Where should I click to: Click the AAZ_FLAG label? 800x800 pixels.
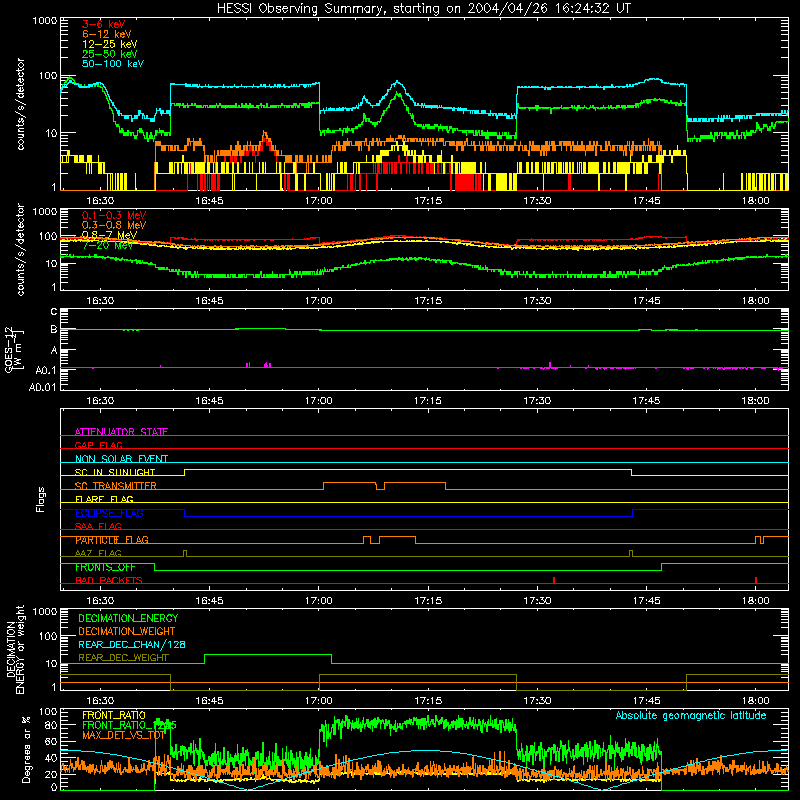tap(98, 553)
